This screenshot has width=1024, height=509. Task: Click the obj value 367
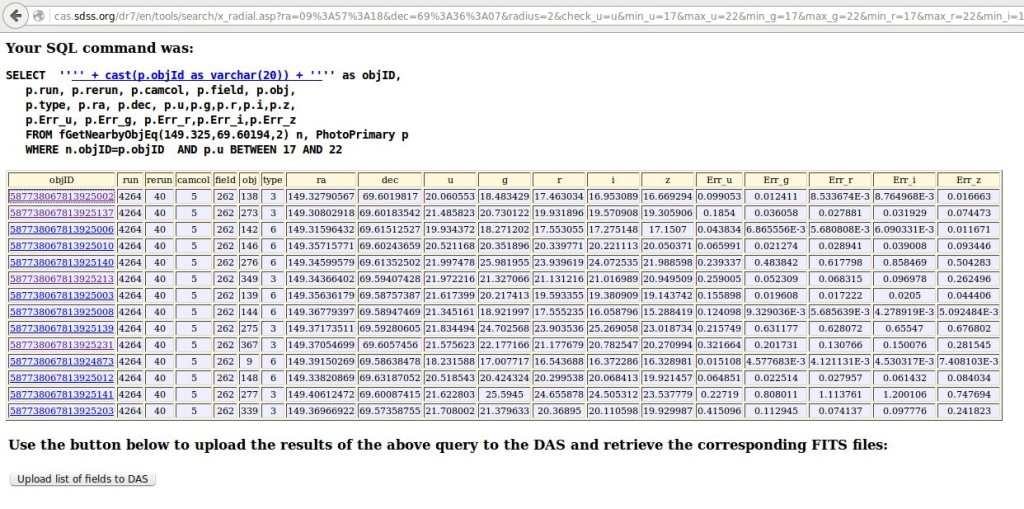click(x=249, y=344)
